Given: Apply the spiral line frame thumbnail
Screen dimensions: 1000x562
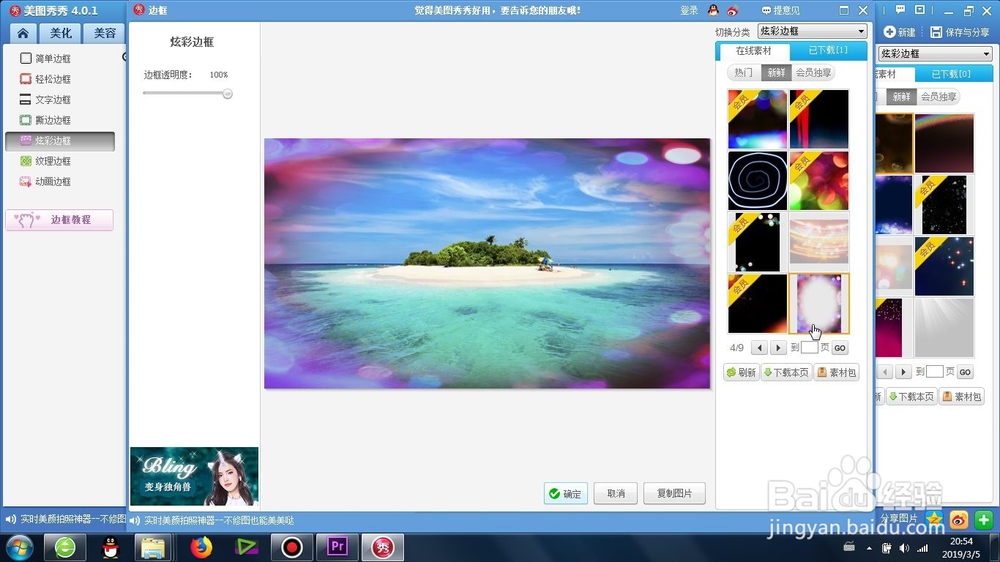Looking at the screenshot, I should 758,181.
